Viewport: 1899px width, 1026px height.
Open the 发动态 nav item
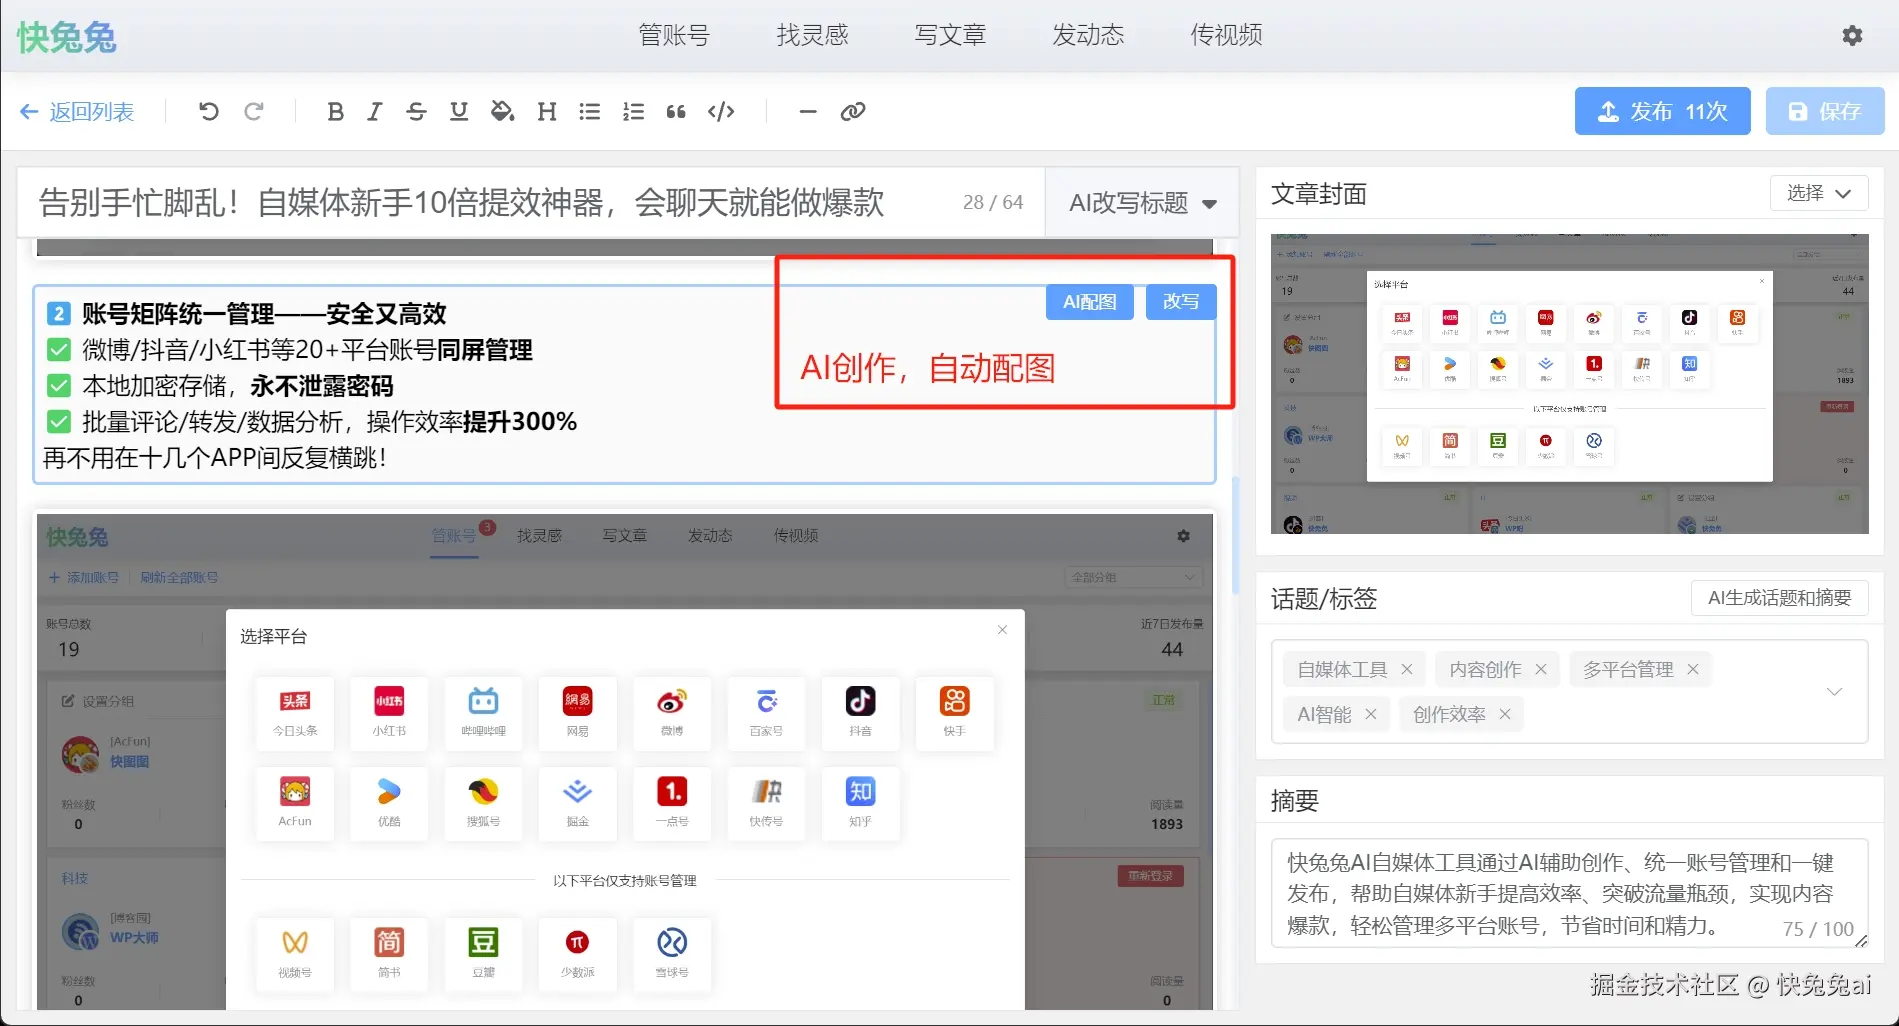click(1087, 35)
